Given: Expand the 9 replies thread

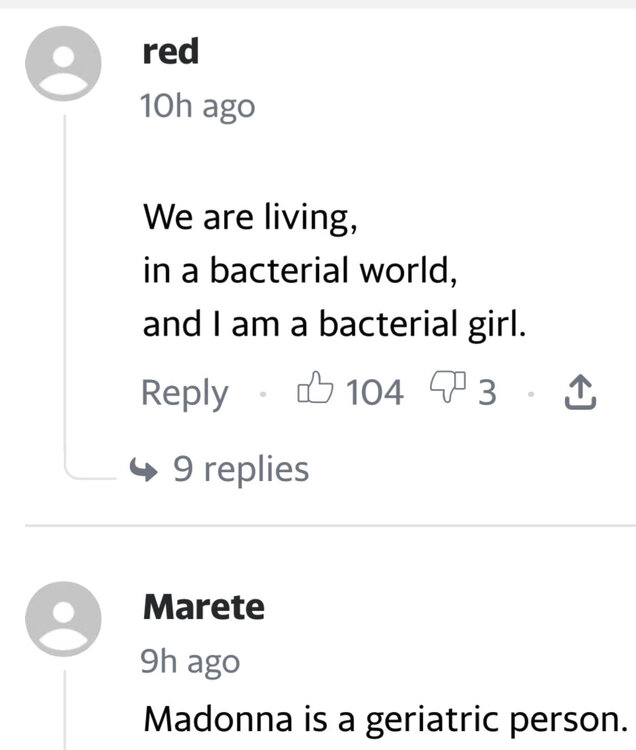Looking at the screenshot, I should point(240,468).
